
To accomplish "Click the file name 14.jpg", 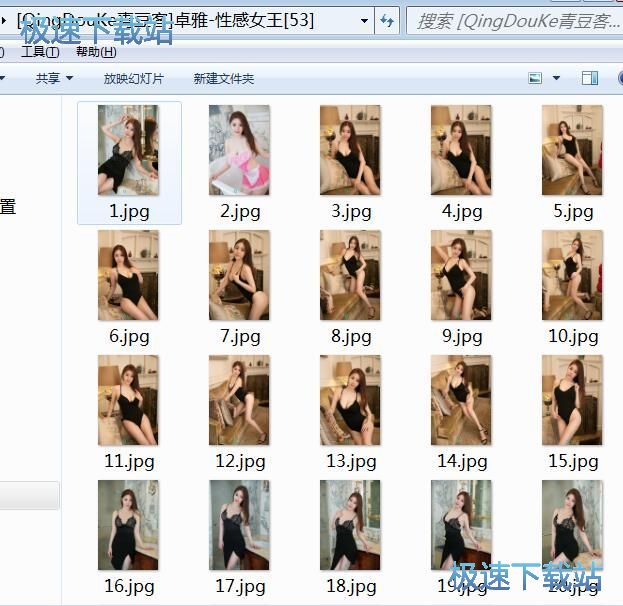I will pyautogui.click(x=462, y=462).
